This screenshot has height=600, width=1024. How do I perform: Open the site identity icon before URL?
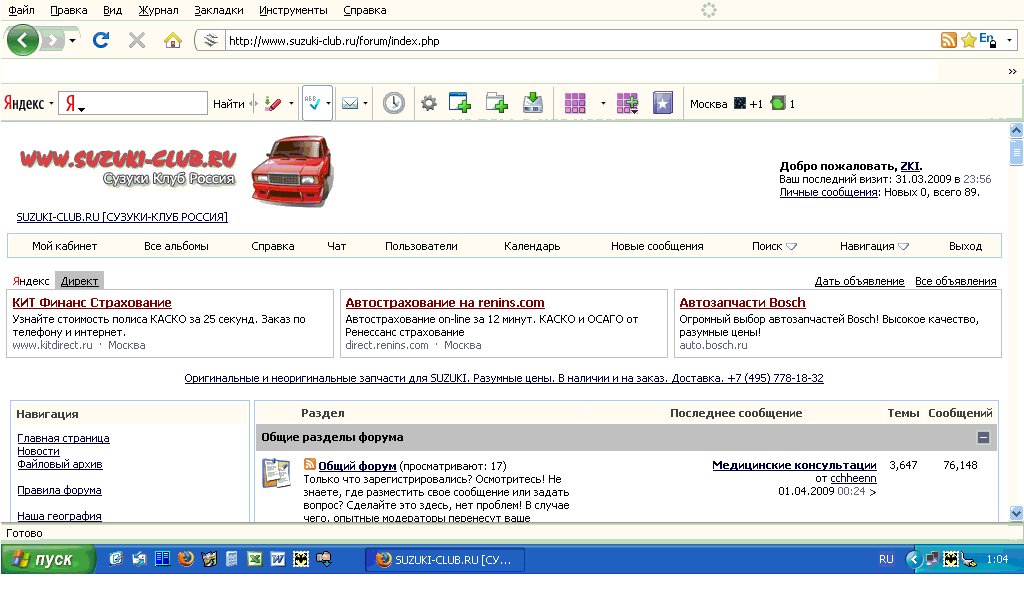pos(210,40)
